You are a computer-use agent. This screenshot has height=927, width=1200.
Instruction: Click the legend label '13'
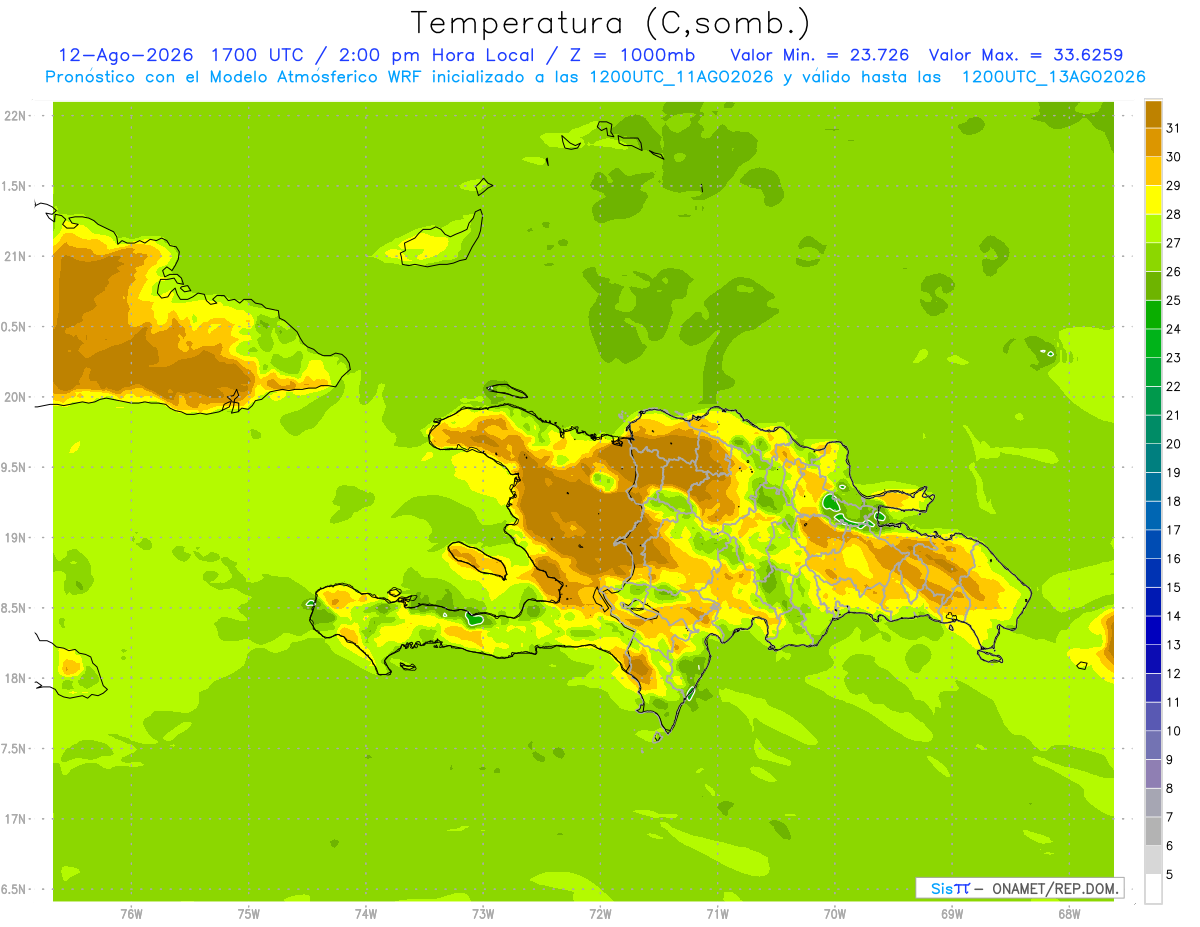[x=1174, y=645]
